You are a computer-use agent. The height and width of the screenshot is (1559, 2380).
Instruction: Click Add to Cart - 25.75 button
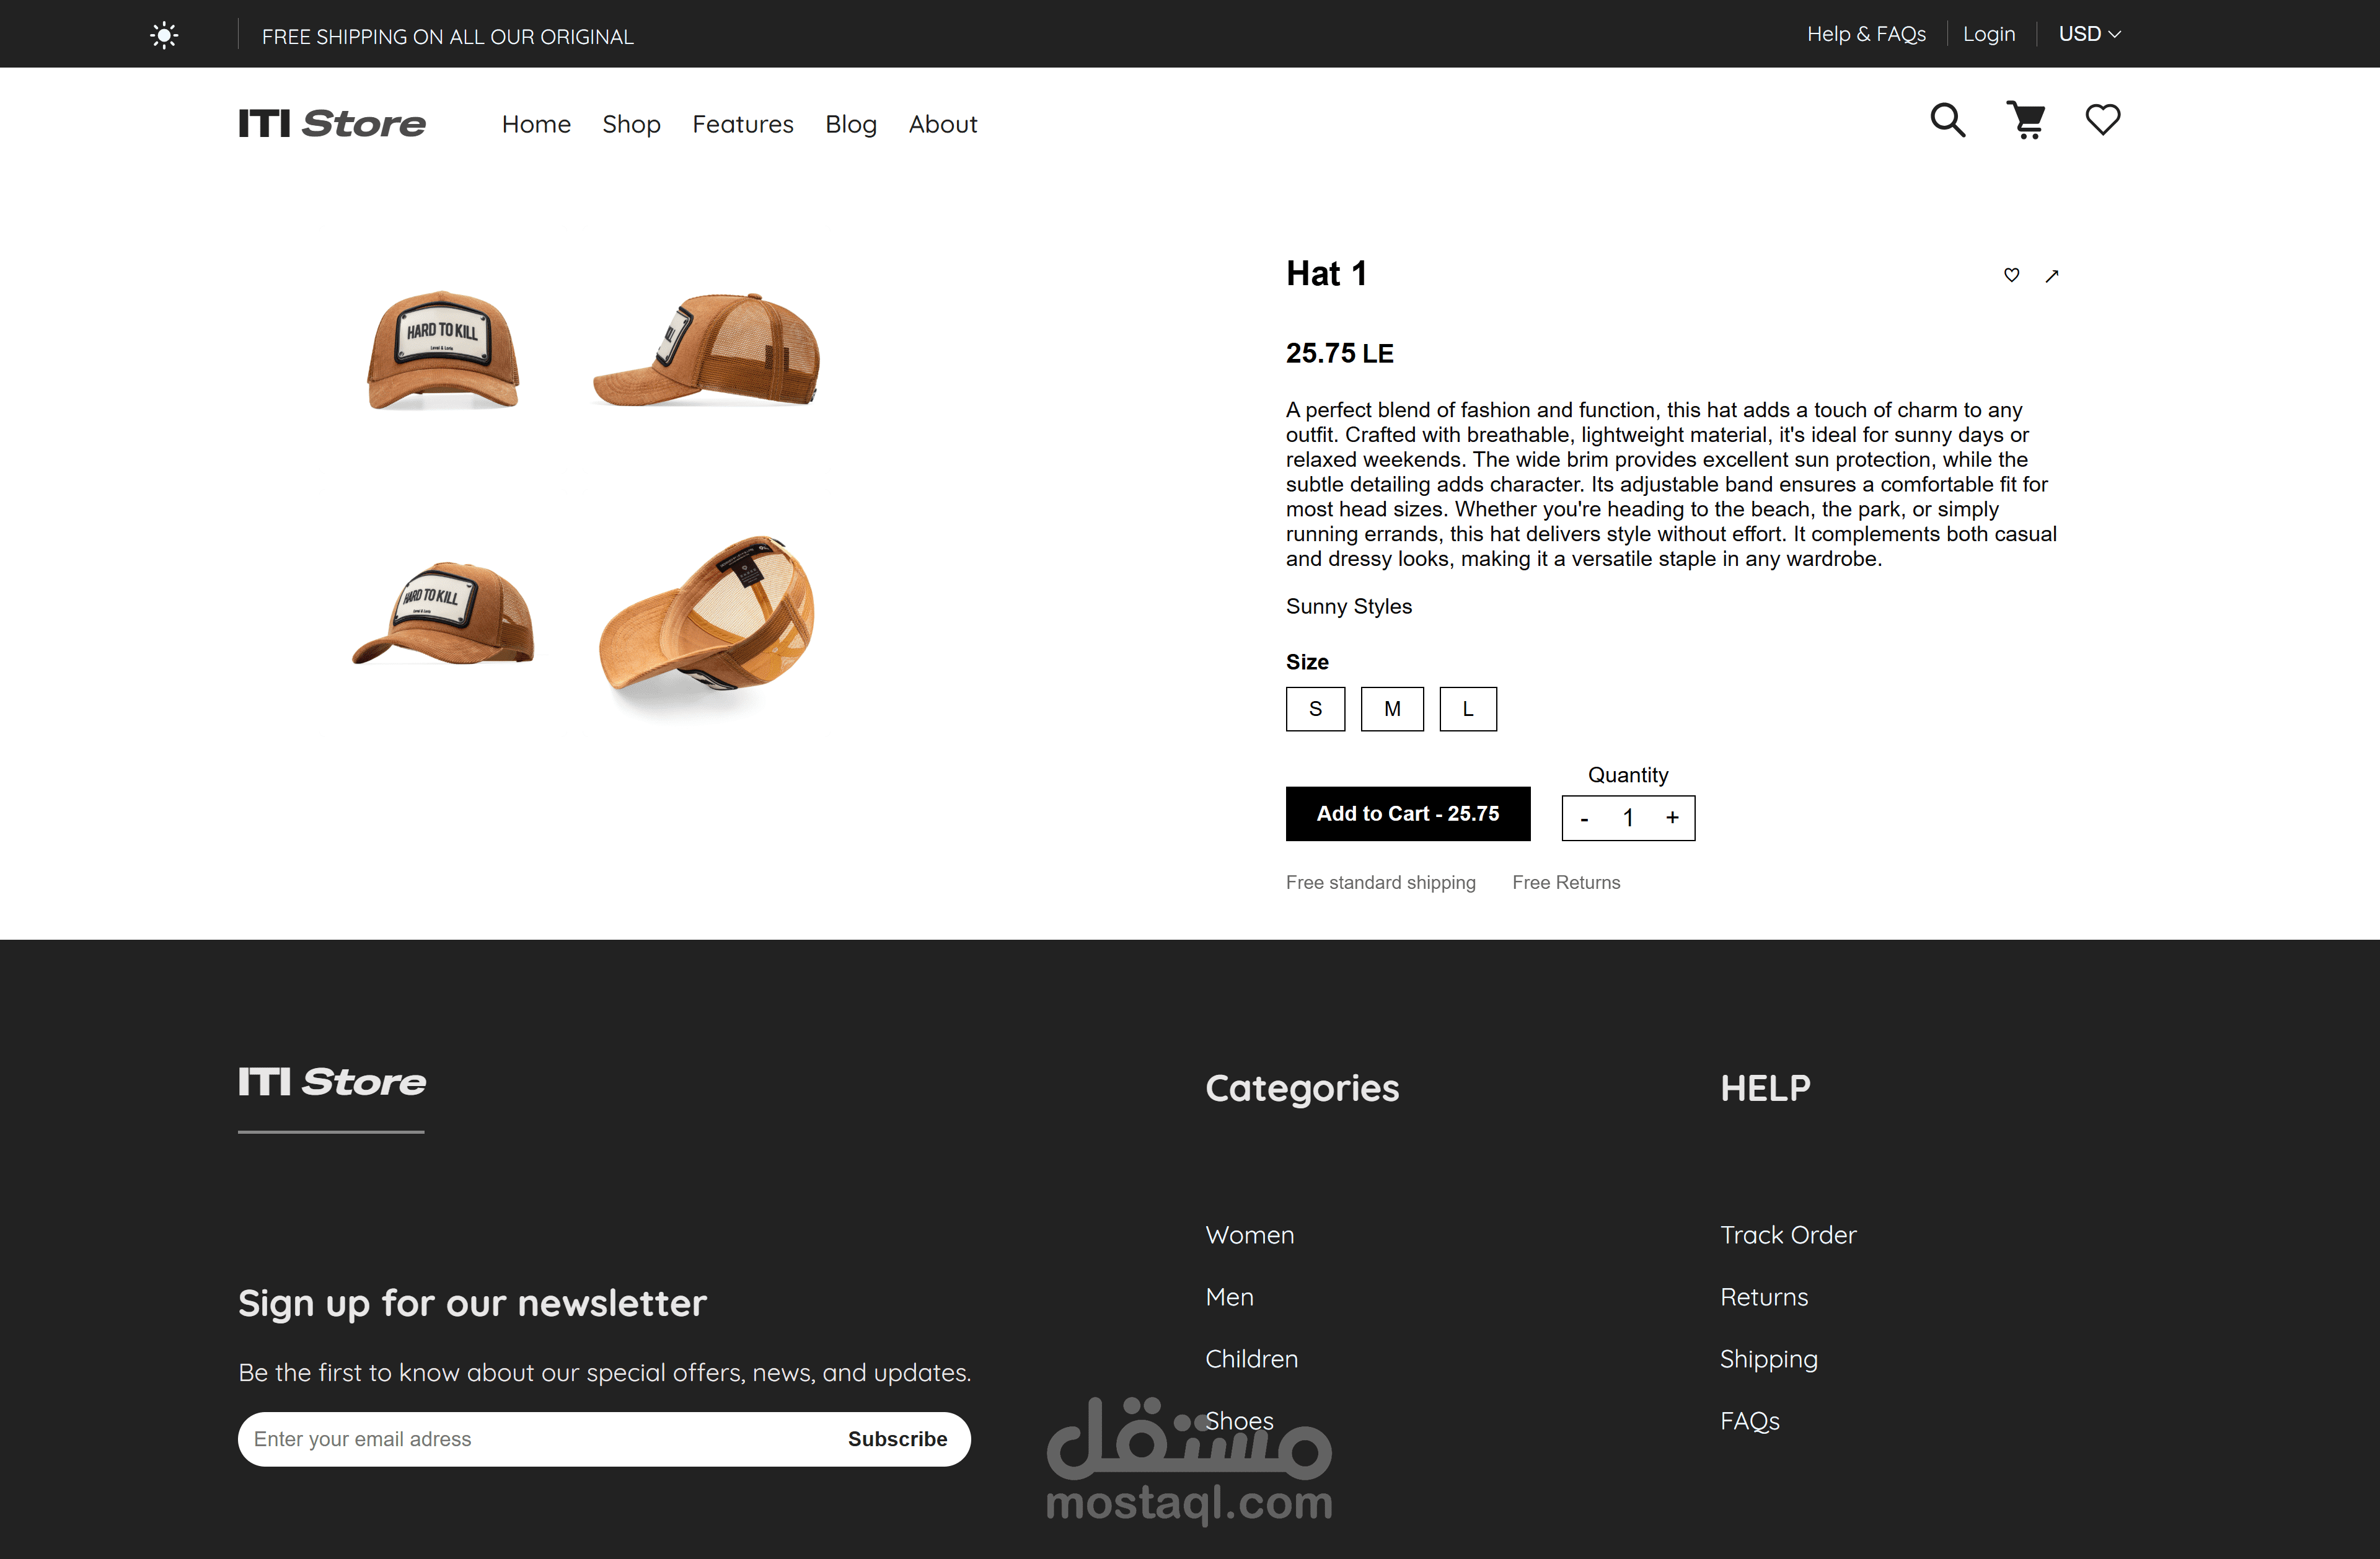[x=1408, y=814]
